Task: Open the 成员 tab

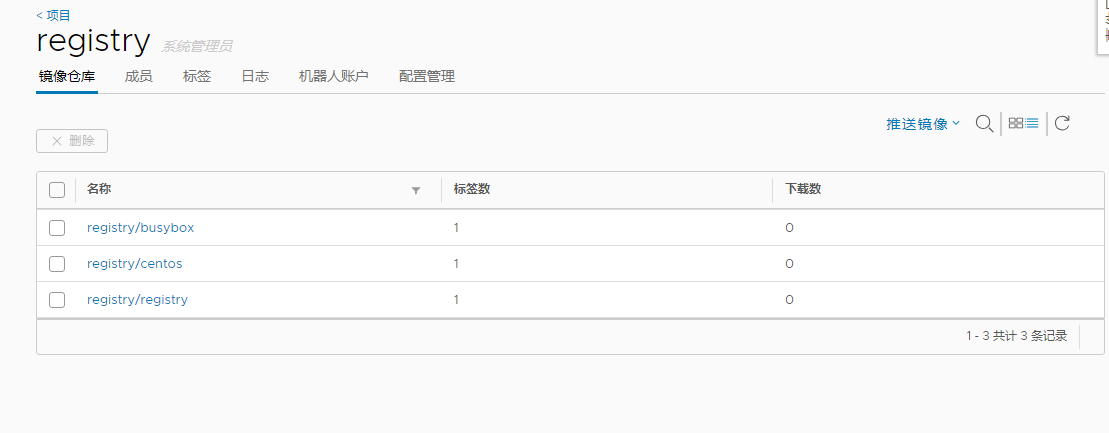Action: (138, 76)
